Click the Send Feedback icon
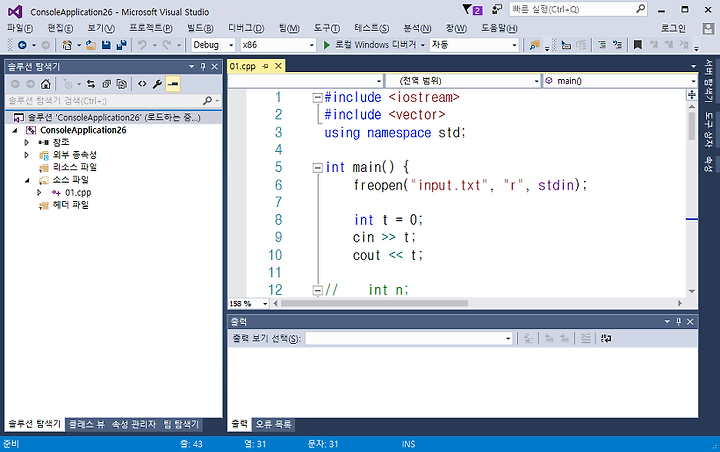This screenshot has width=720, height=452. click(497, 9)
